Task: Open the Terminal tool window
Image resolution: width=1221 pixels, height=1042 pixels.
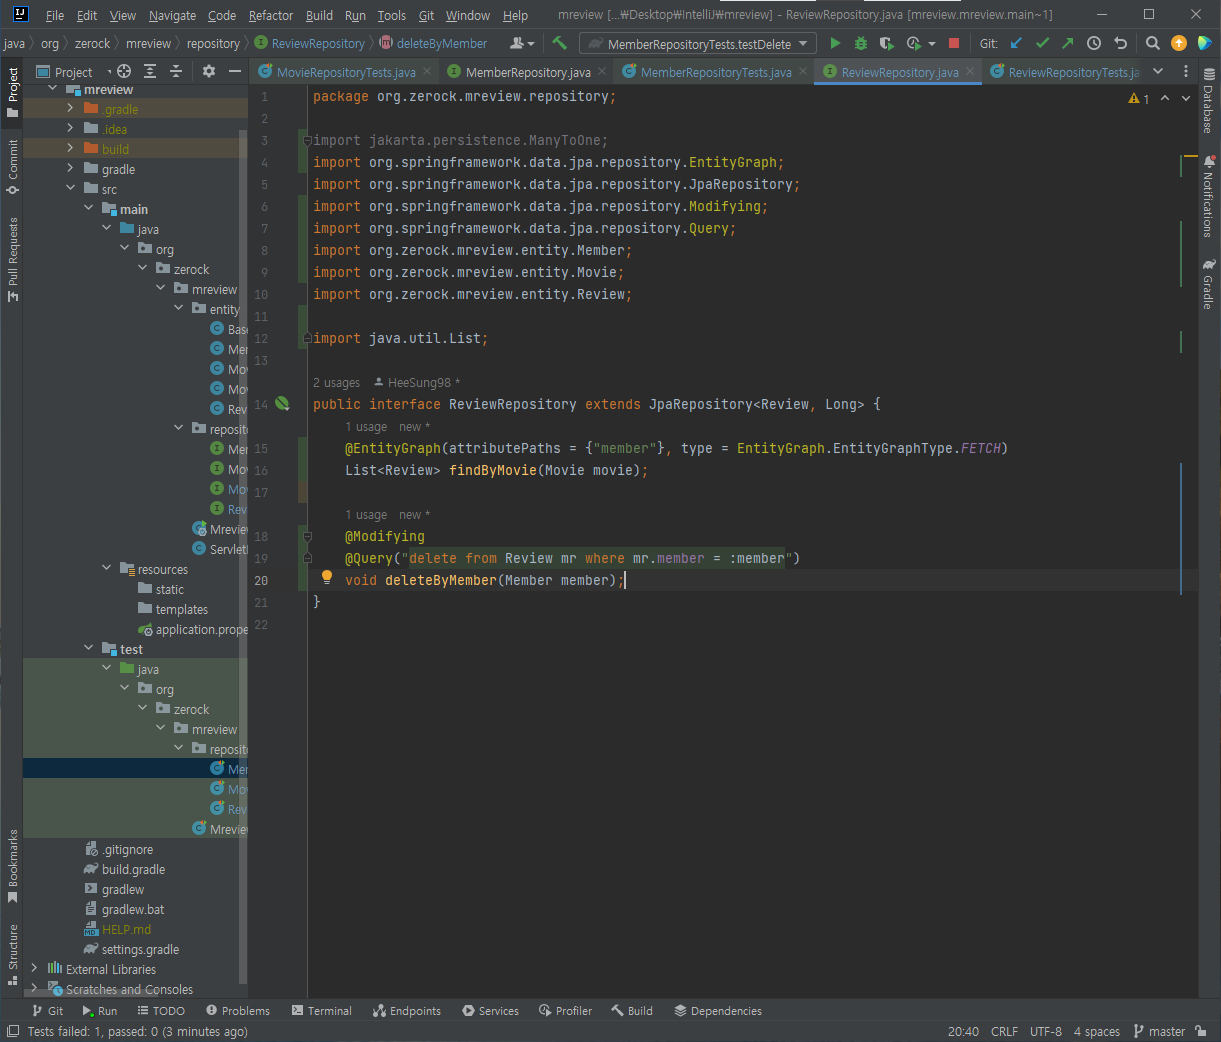Action: [321, 1011]
